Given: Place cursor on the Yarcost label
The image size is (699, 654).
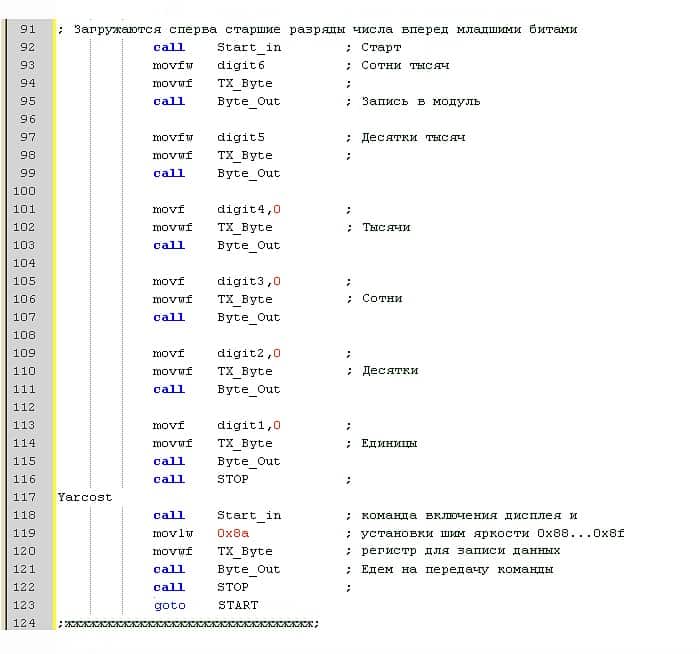Looking at the screenshot, I should (x=85, y=497).
